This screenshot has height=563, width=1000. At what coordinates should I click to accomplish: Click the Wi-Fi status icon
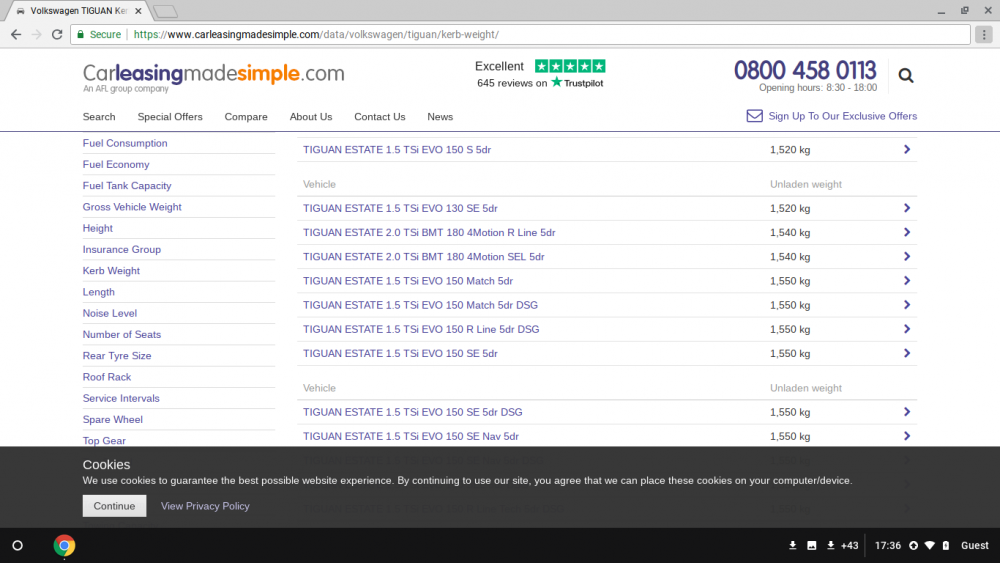click(930, 545)
